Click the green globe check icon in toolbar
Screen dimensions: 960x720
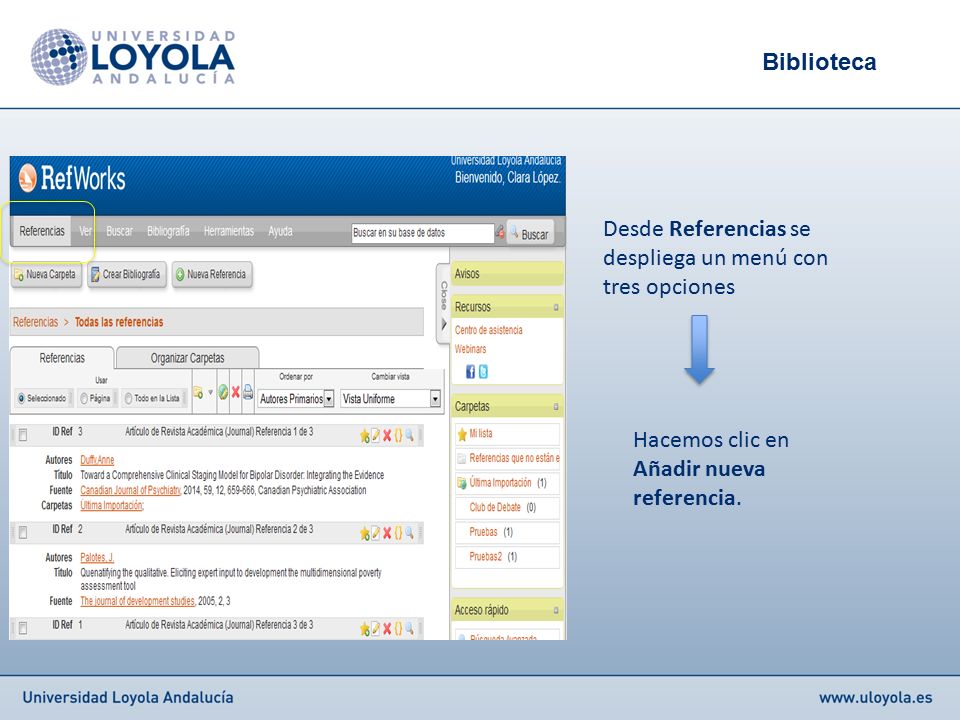(x=223, y=392)
